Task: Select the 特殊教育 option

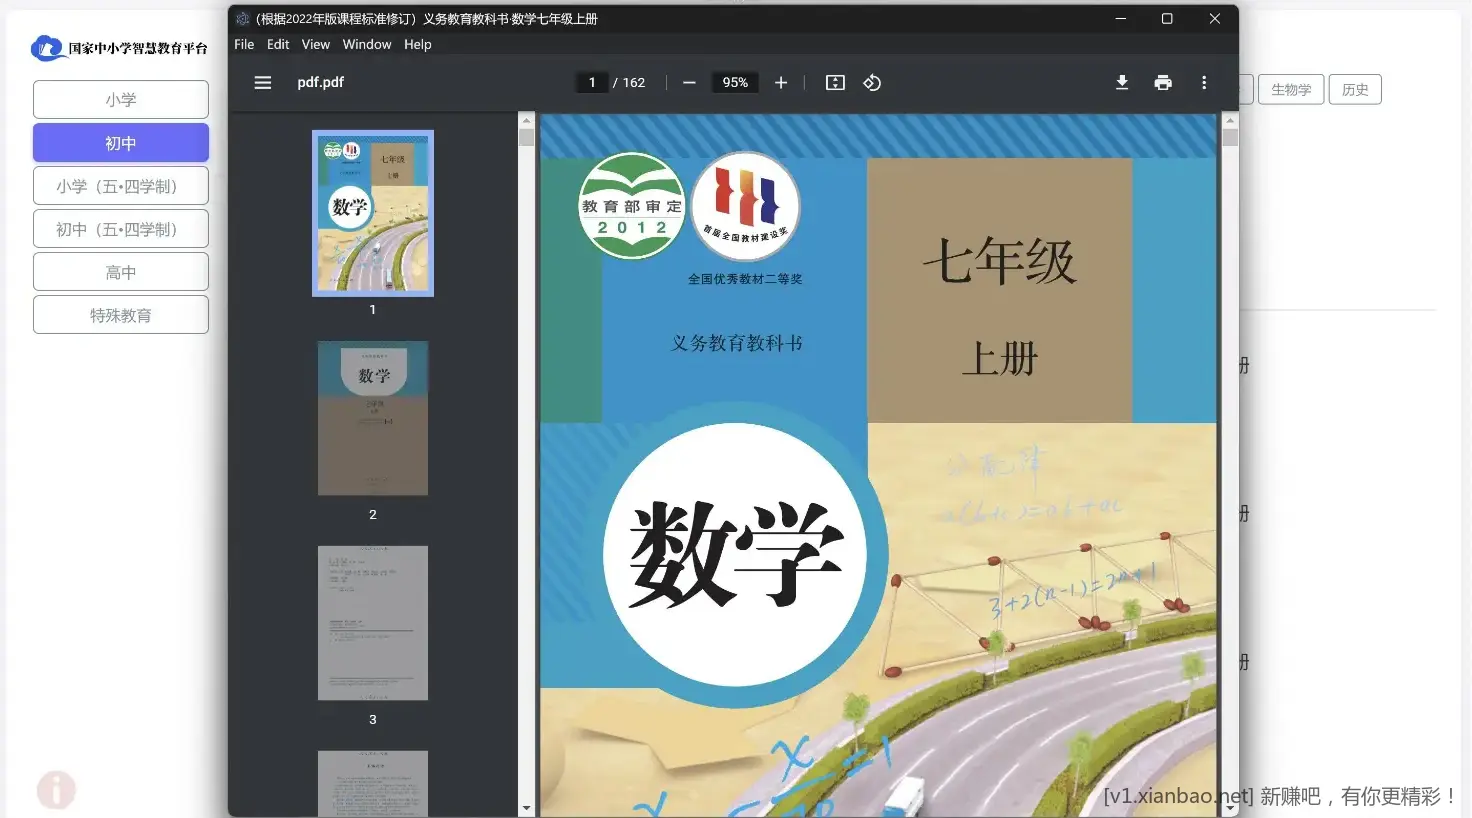Action: click(120, 314)
